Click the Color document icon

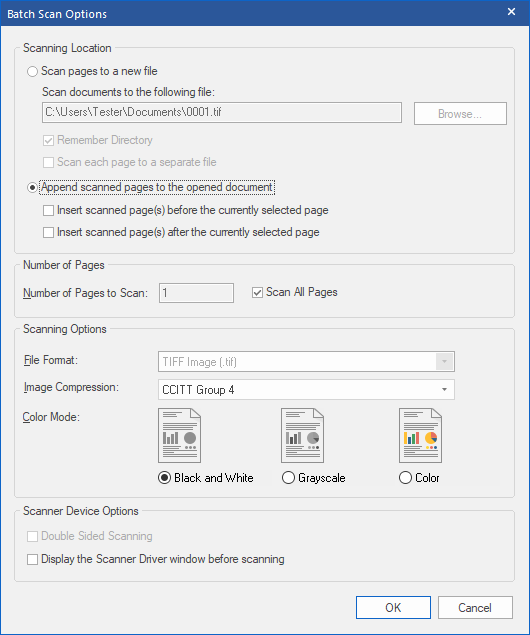point(420,435)
